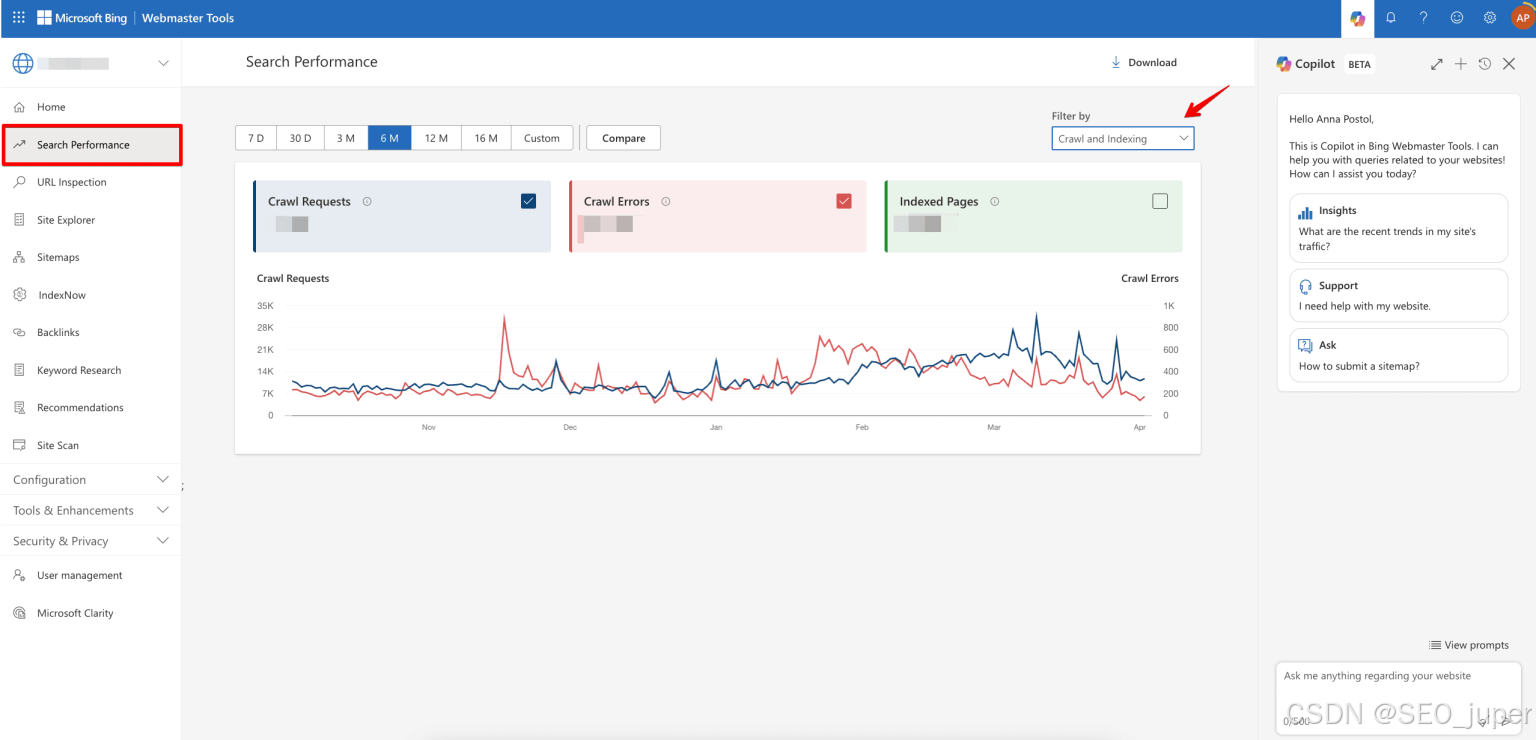Screen dimensions: 1536x740
Task: Click the Ask prompt about submitting sitemap
Action: [x=1398, y=355]
